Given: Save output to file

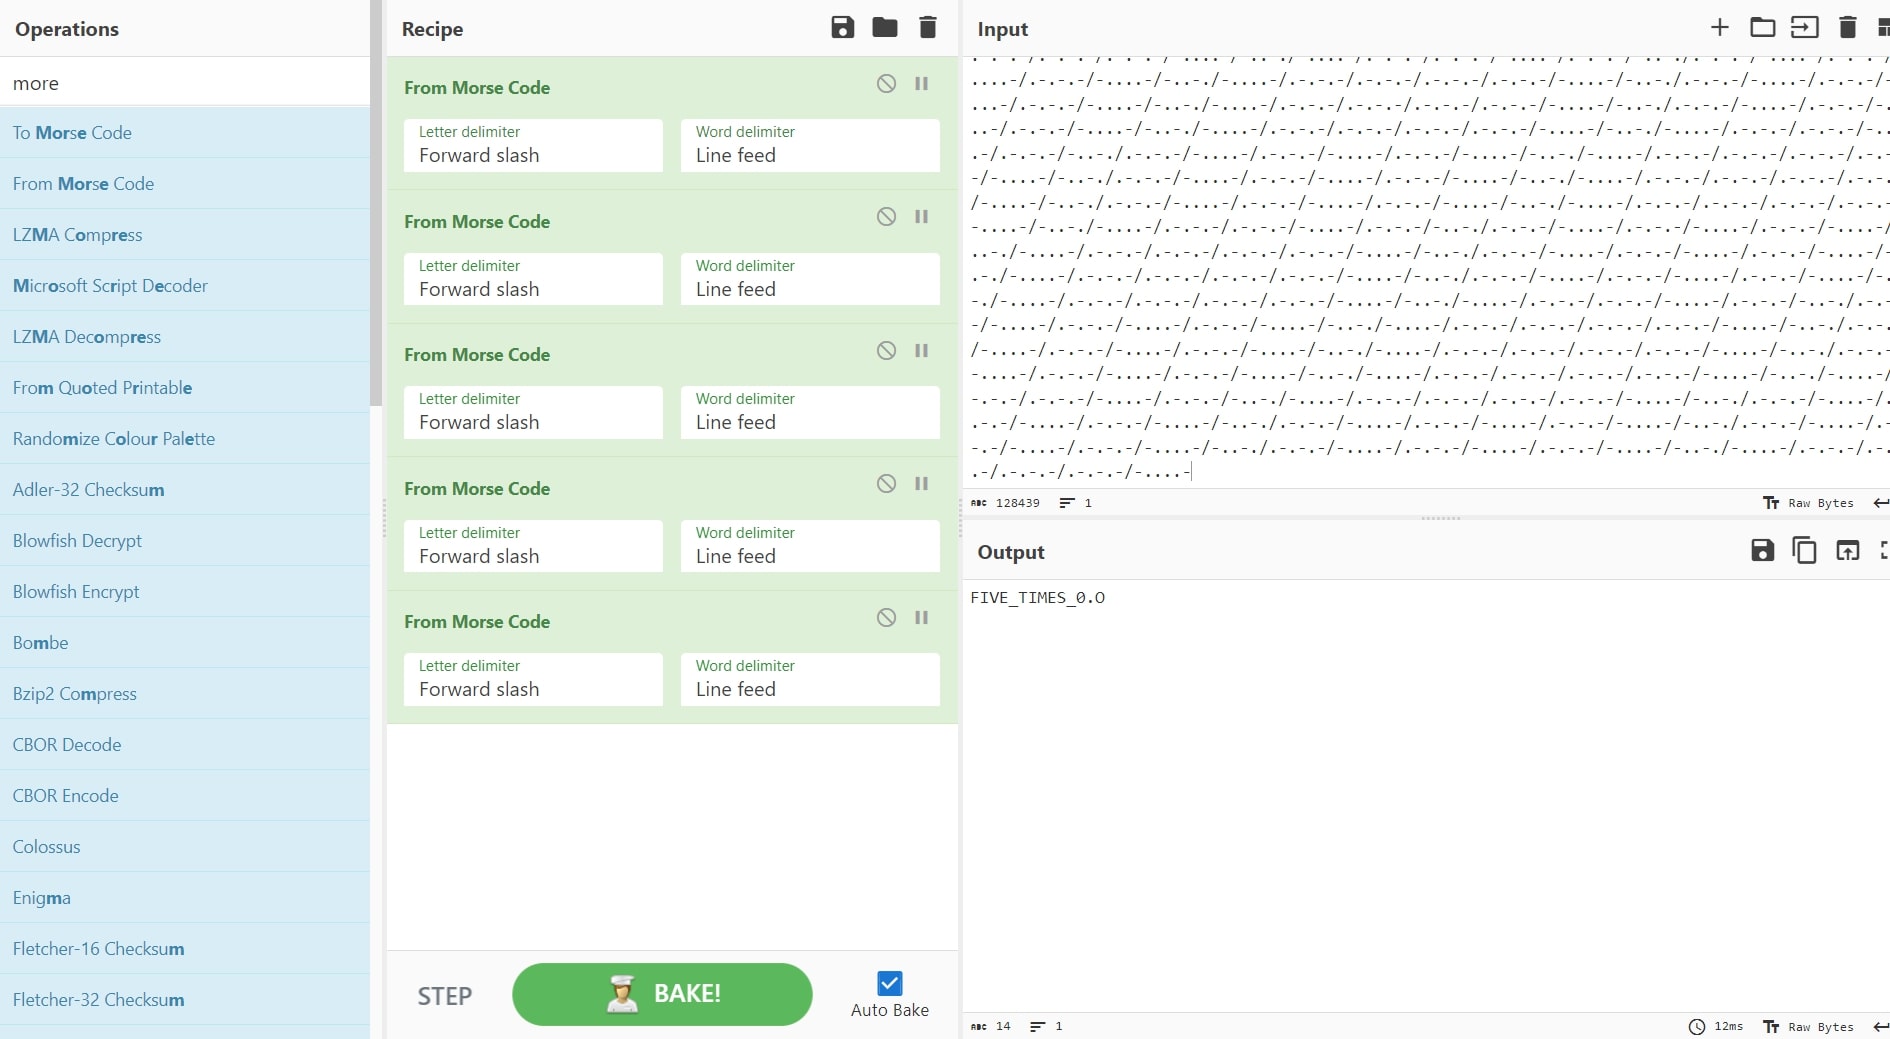Looking at the screenshot, I should point(1762,550).
